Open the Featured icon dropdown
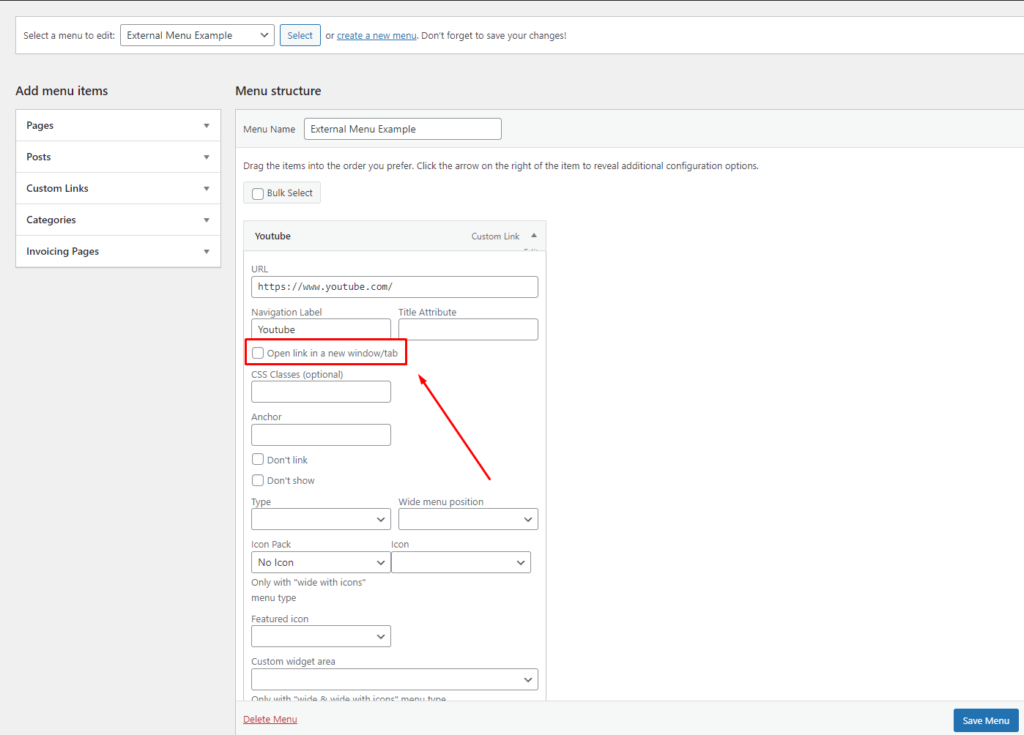 click(320, 636)
